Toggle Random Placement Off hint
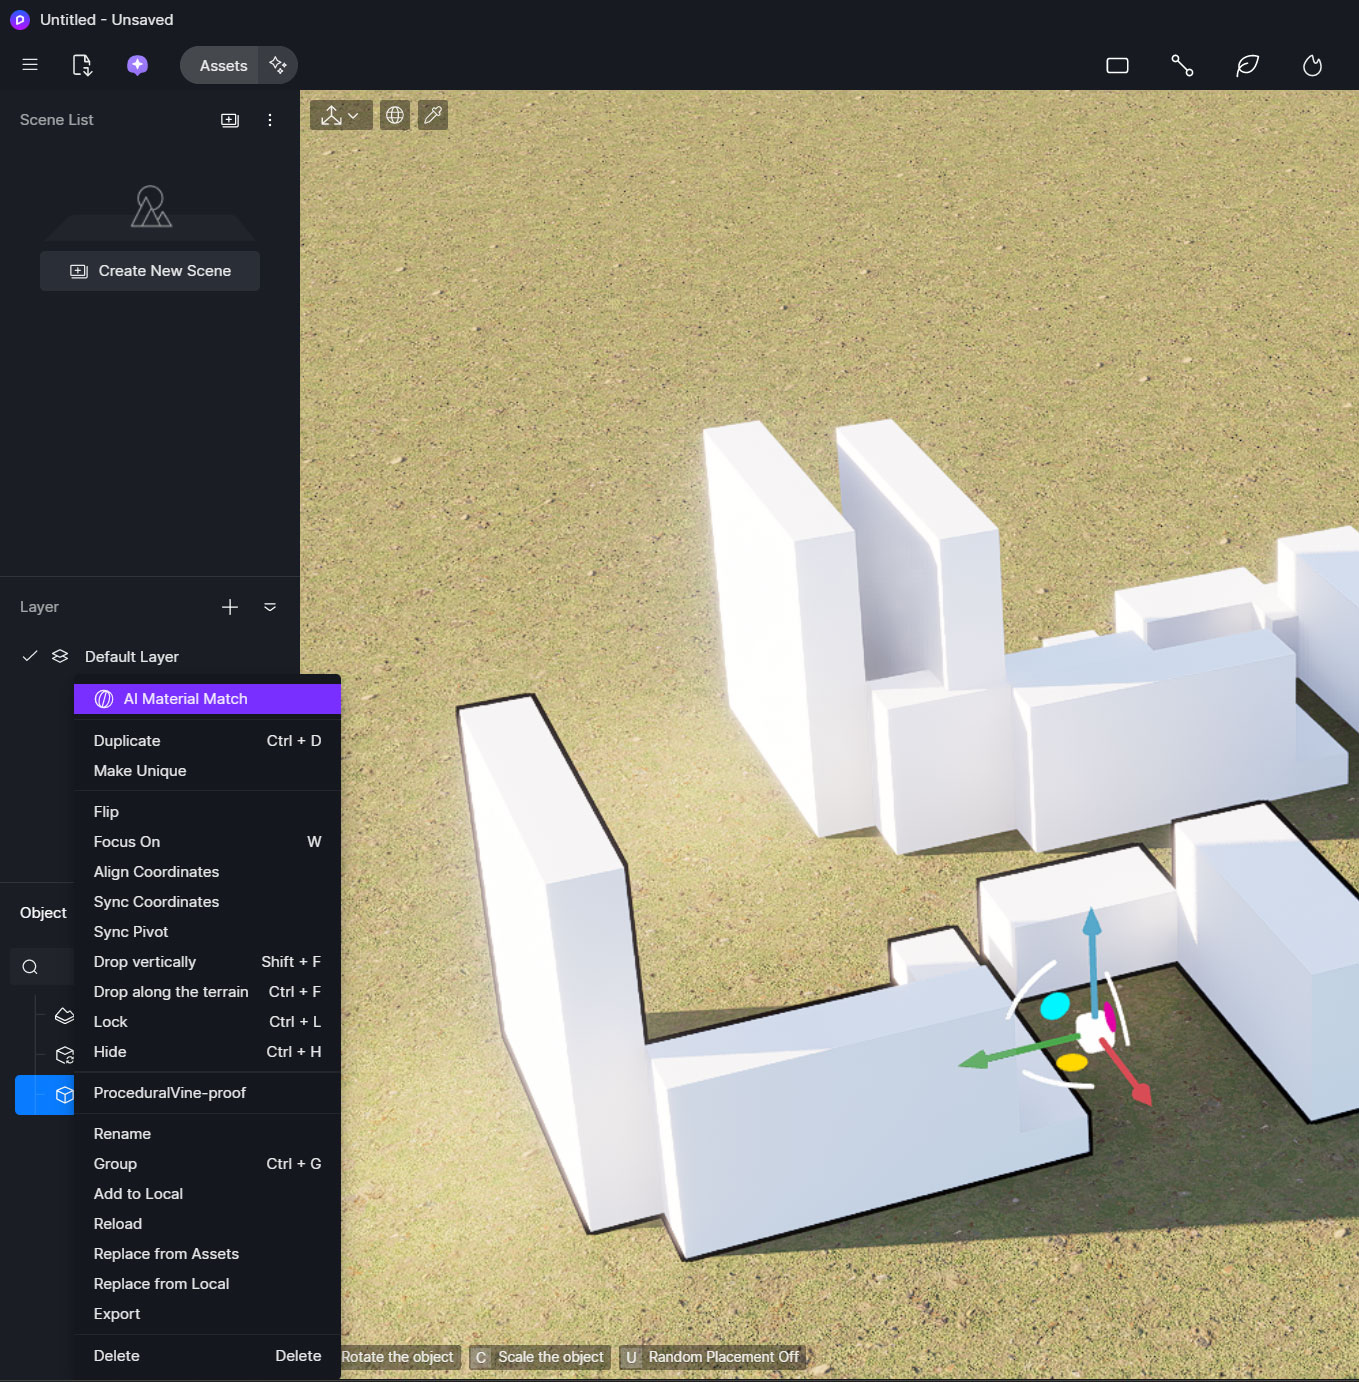Screen dimensions: 1359x1382 point(712,1357)
